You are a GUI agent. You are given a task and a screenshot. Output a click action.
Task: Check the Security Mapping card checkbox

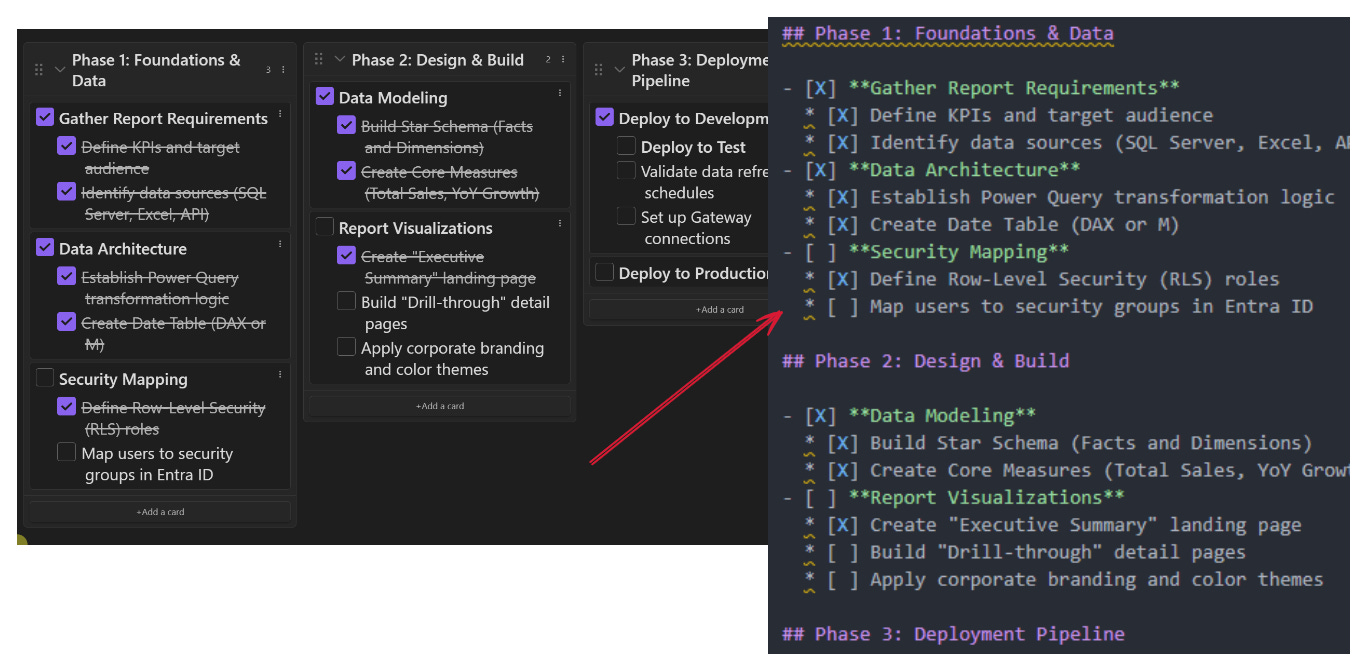45,378
